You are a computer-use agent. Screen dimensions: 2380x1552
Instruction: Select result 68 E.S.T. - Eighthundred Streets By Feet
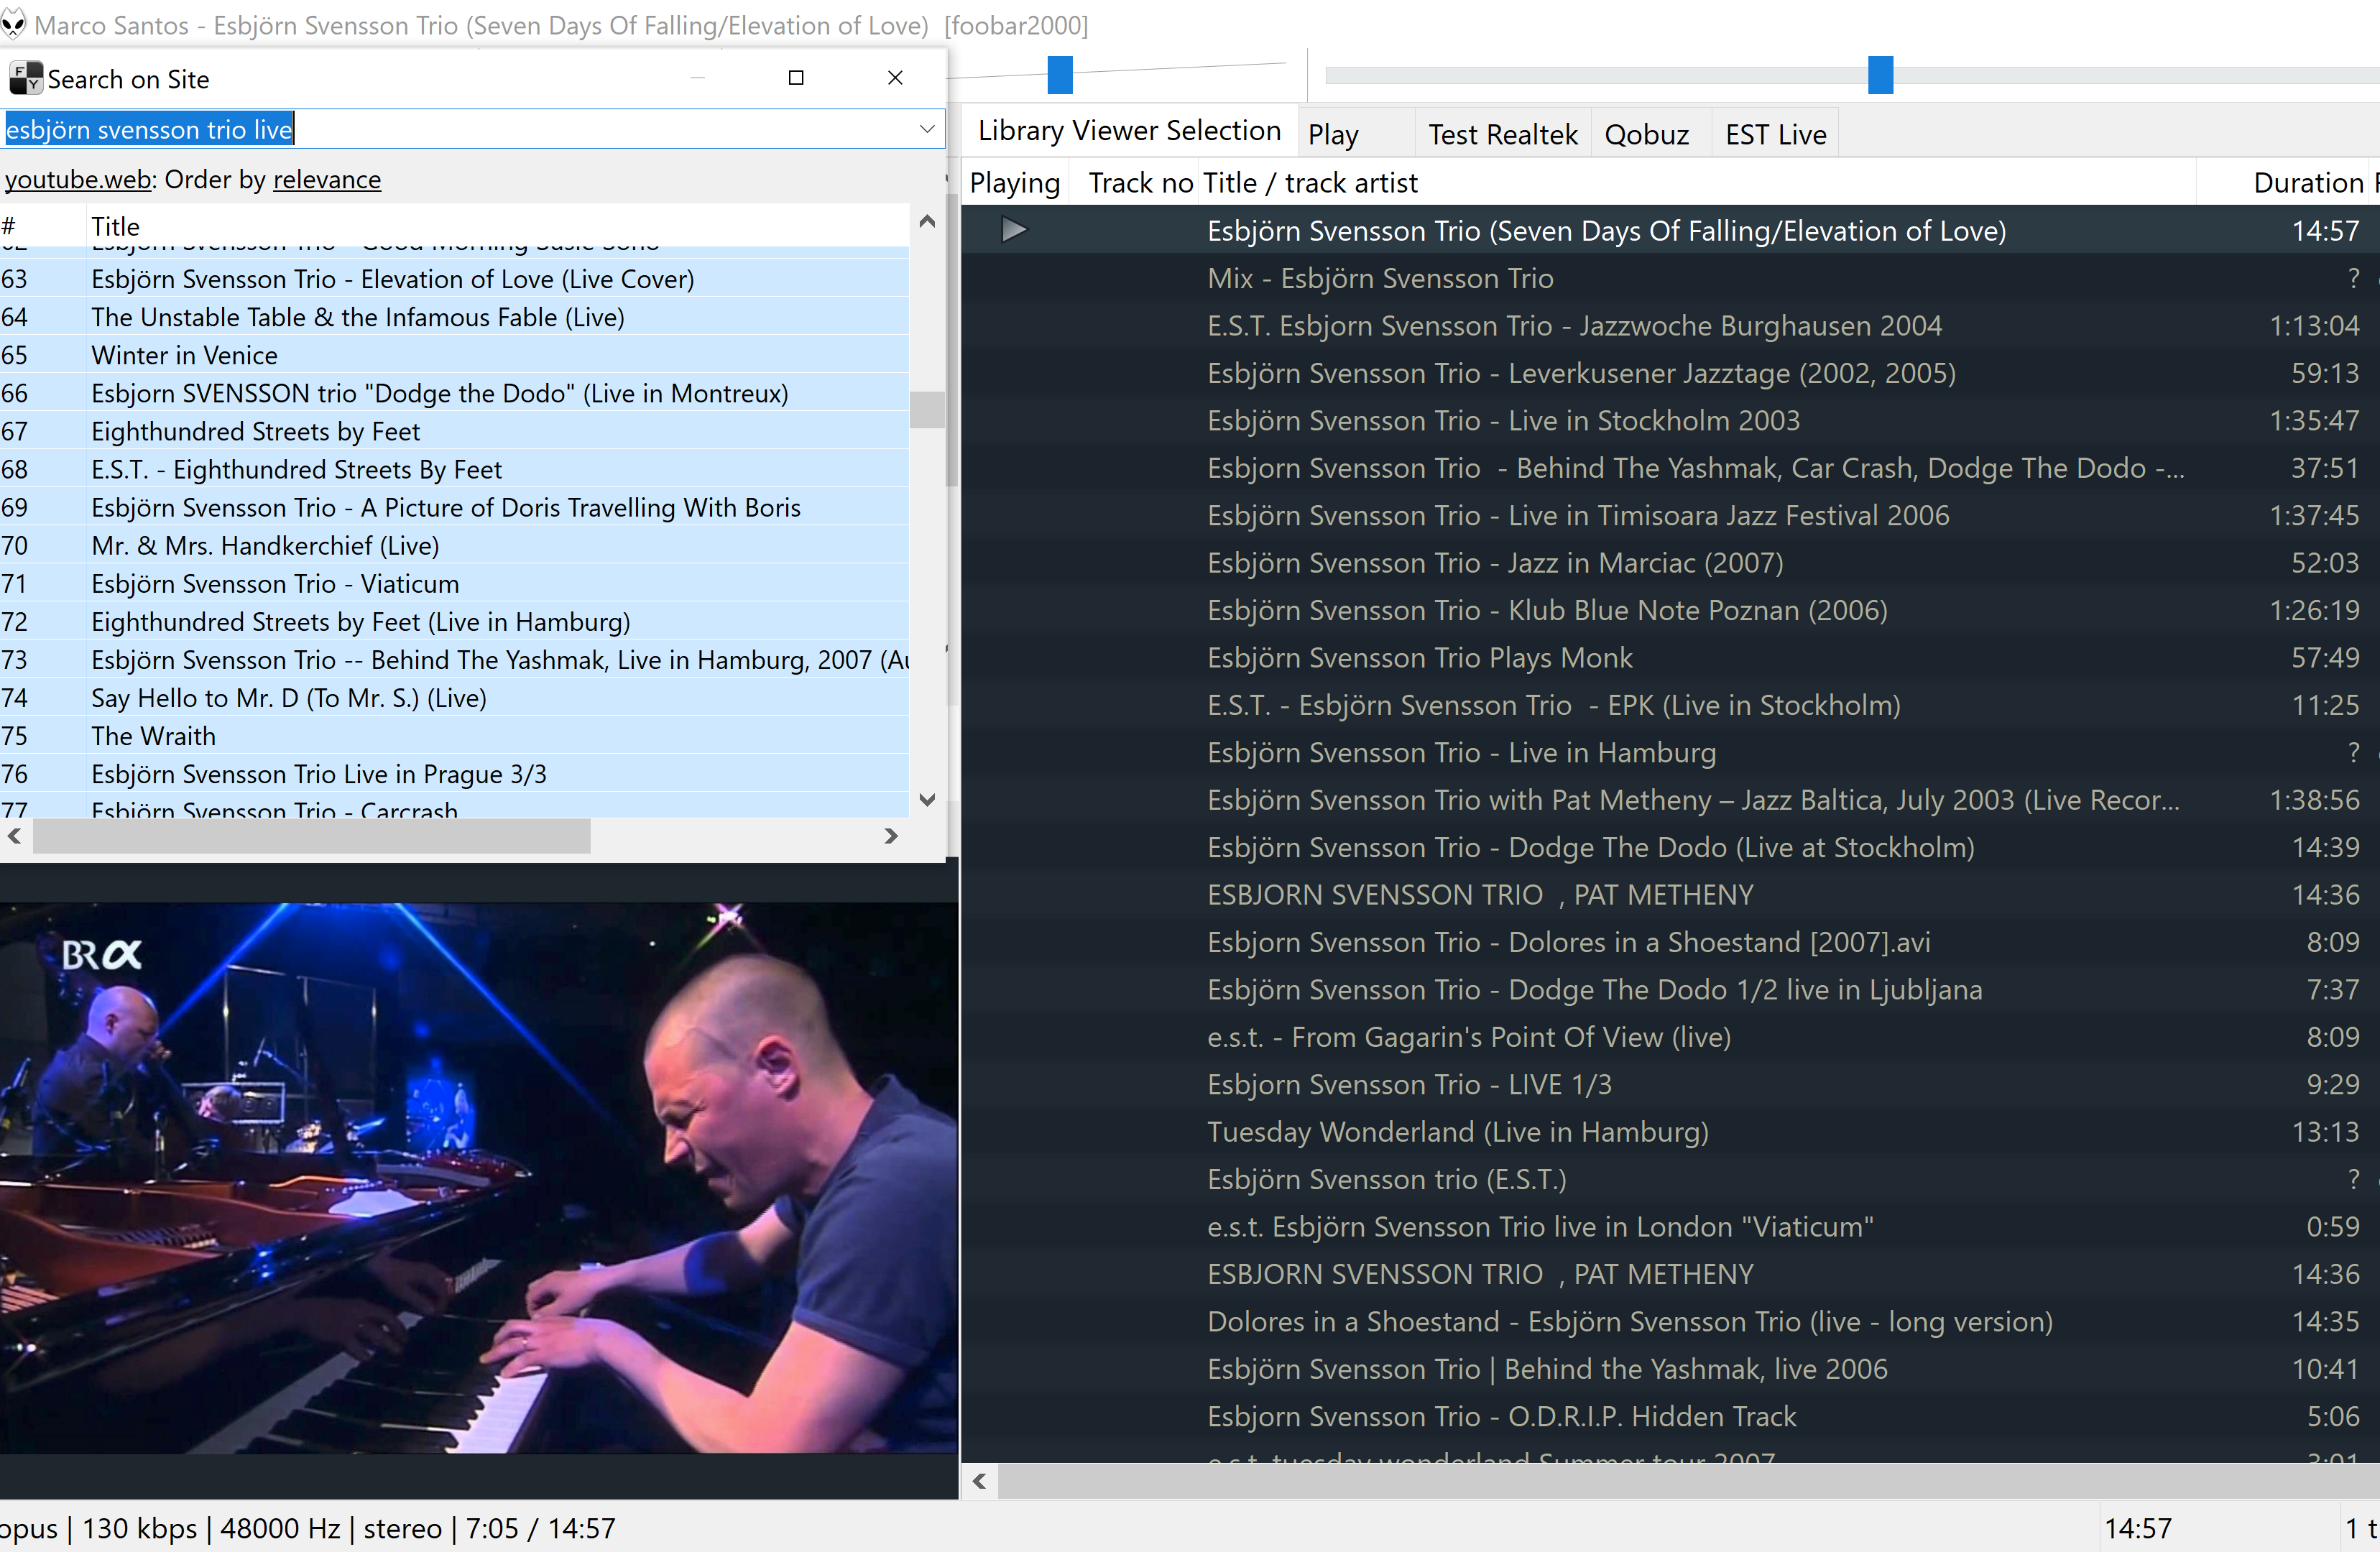455,469
